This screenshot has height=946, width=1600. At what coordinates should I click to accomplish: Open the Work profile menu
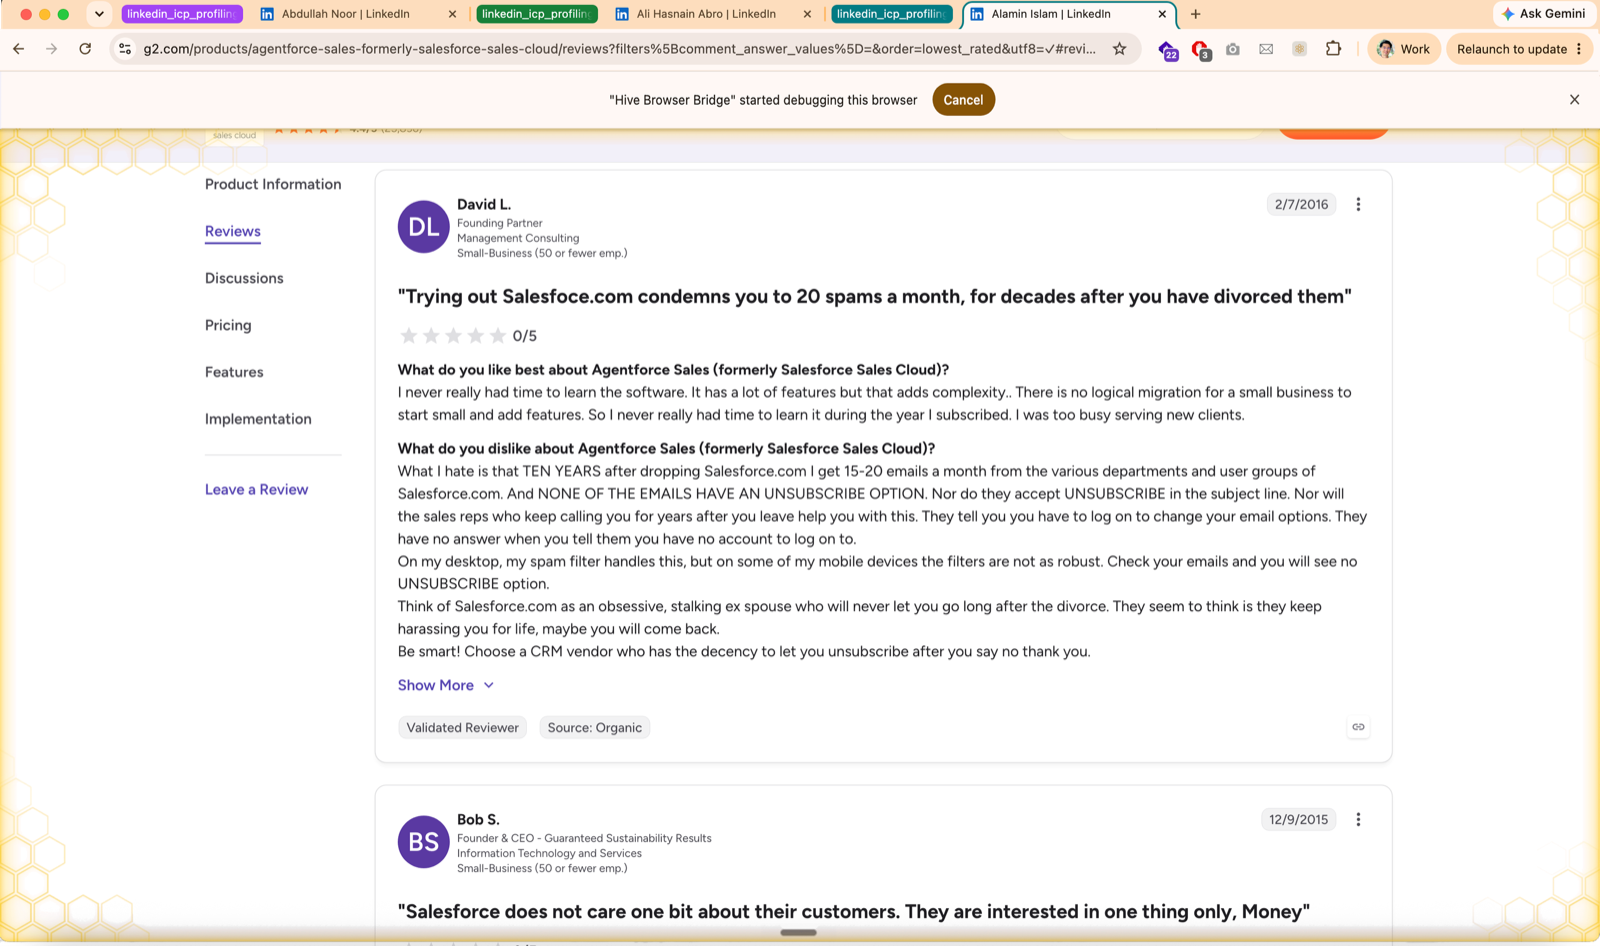pyautogui.click(x=1404, y=49)
